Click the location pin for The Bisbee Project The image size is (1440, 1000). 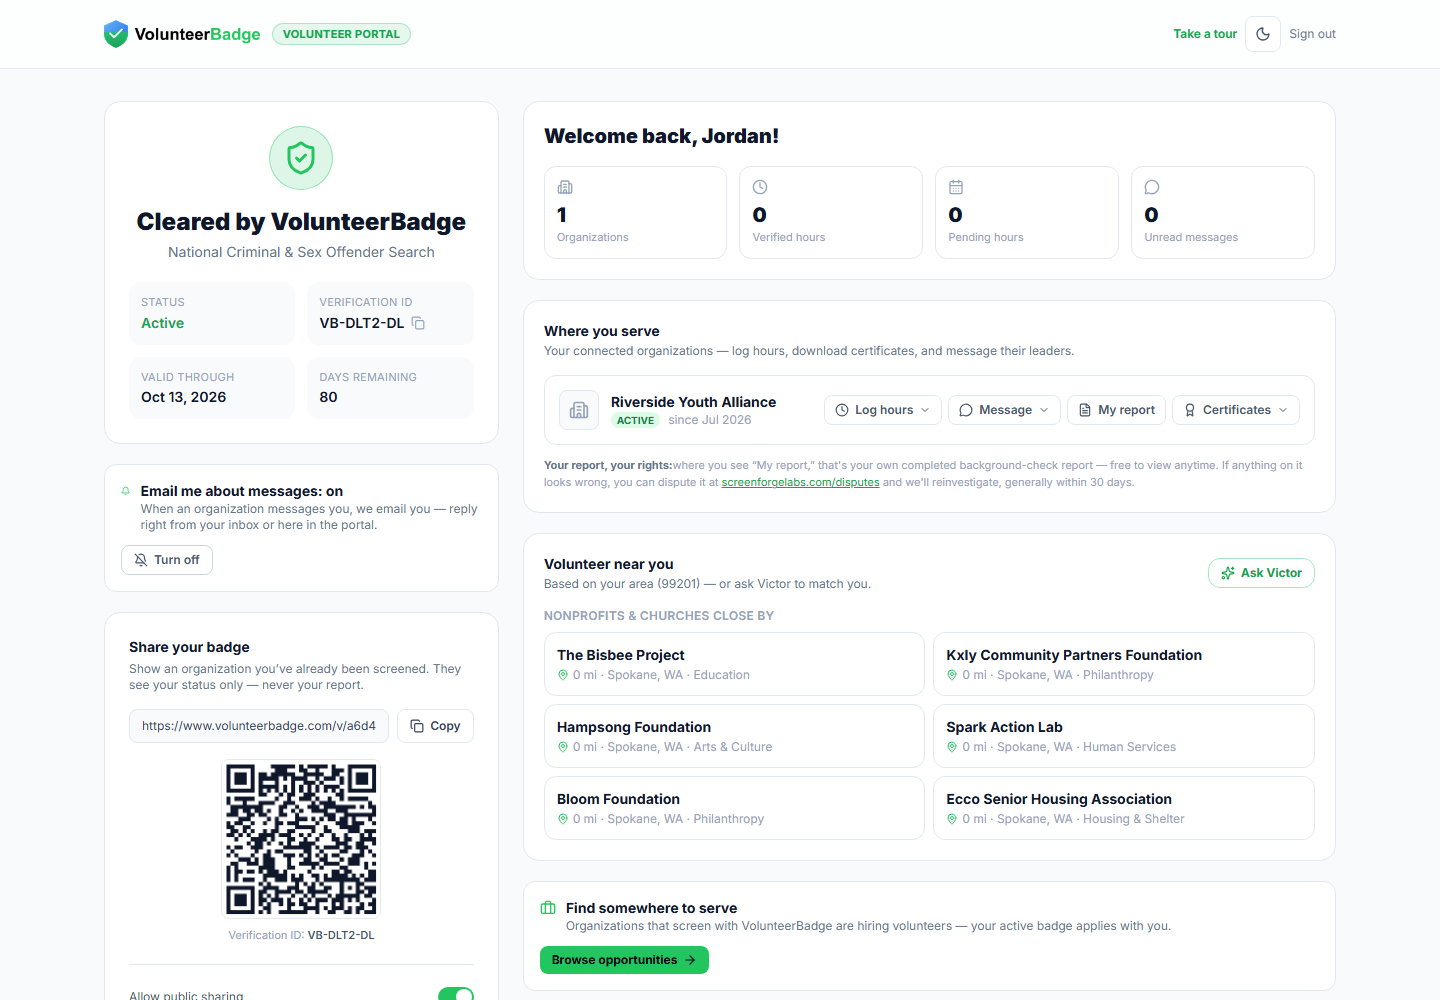point(563,675)
